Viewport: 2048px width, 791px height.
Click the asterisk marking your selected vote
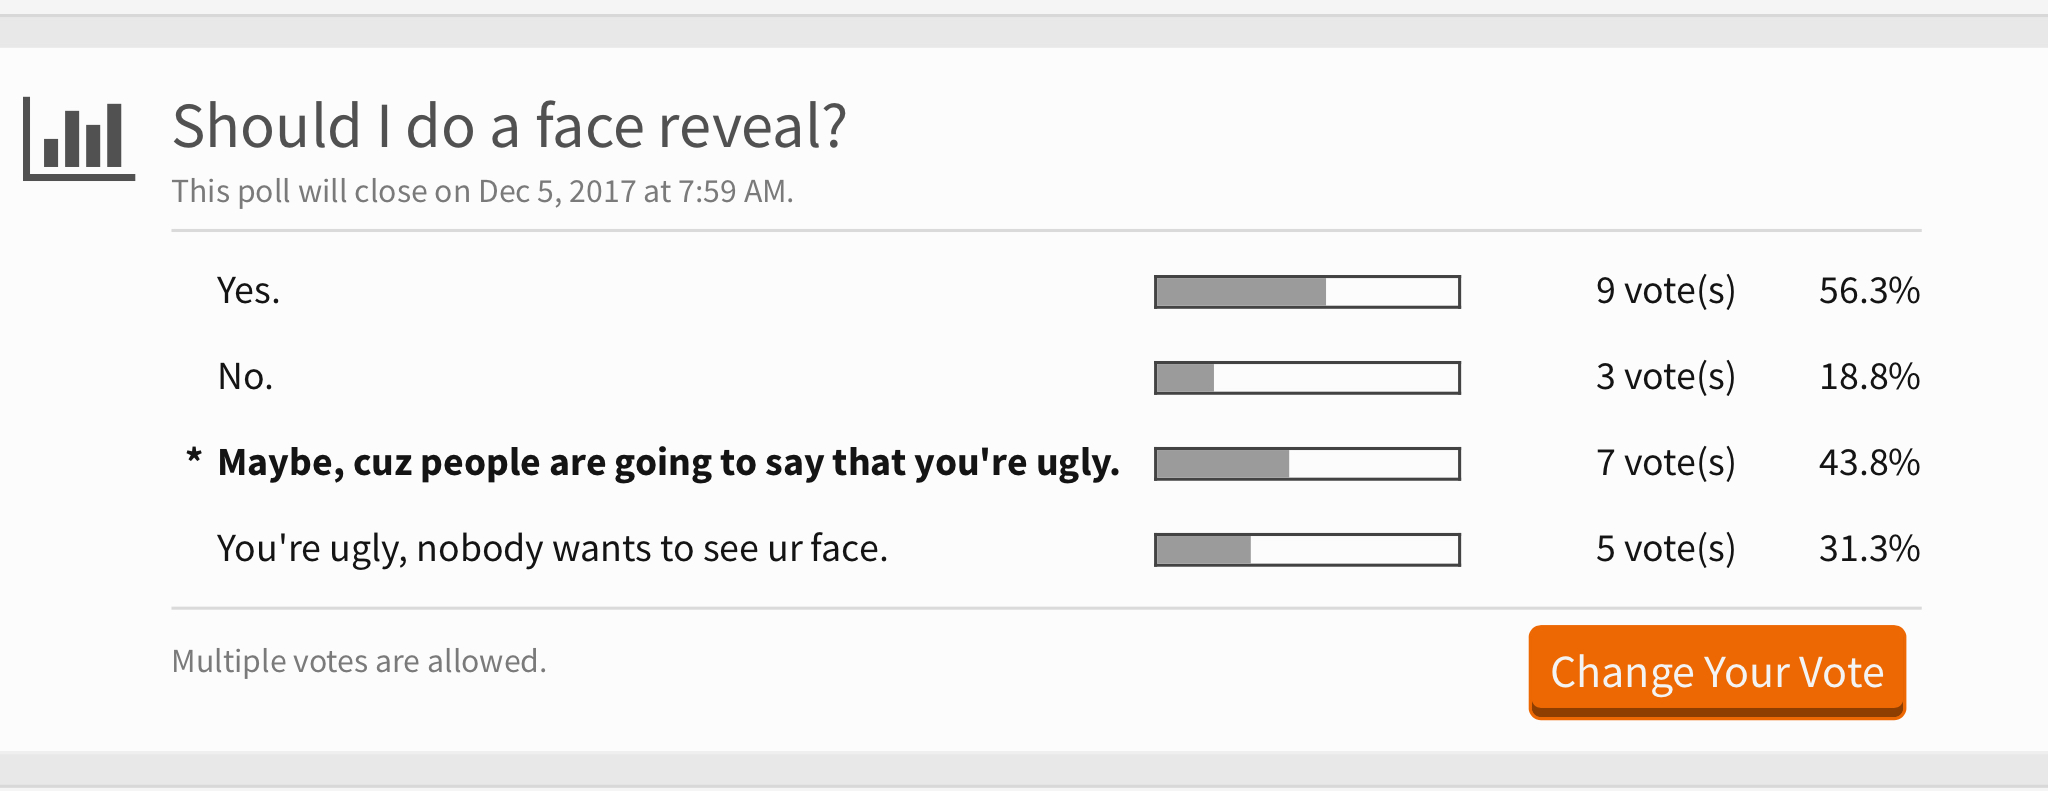[x=194, y=458]
